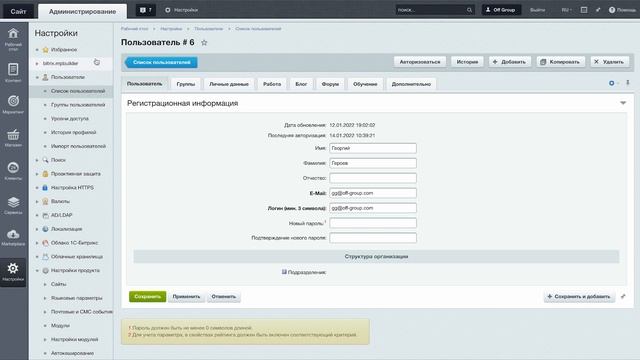
Task: Click the search magnifier icon
Action: [x=469, y=10]
